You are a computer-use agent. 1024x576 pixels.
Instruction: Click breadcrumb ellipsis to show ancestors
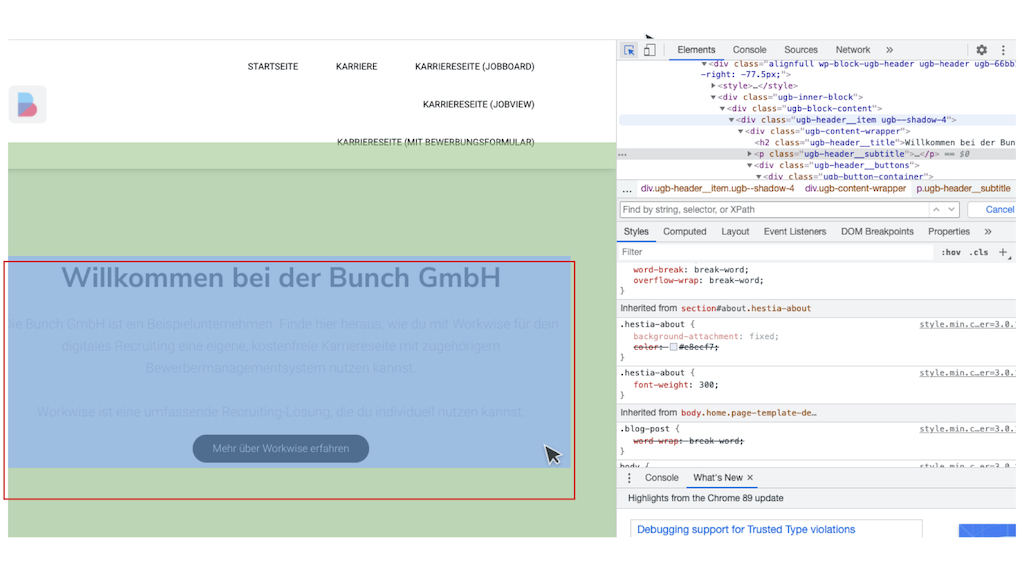[627, 189]
